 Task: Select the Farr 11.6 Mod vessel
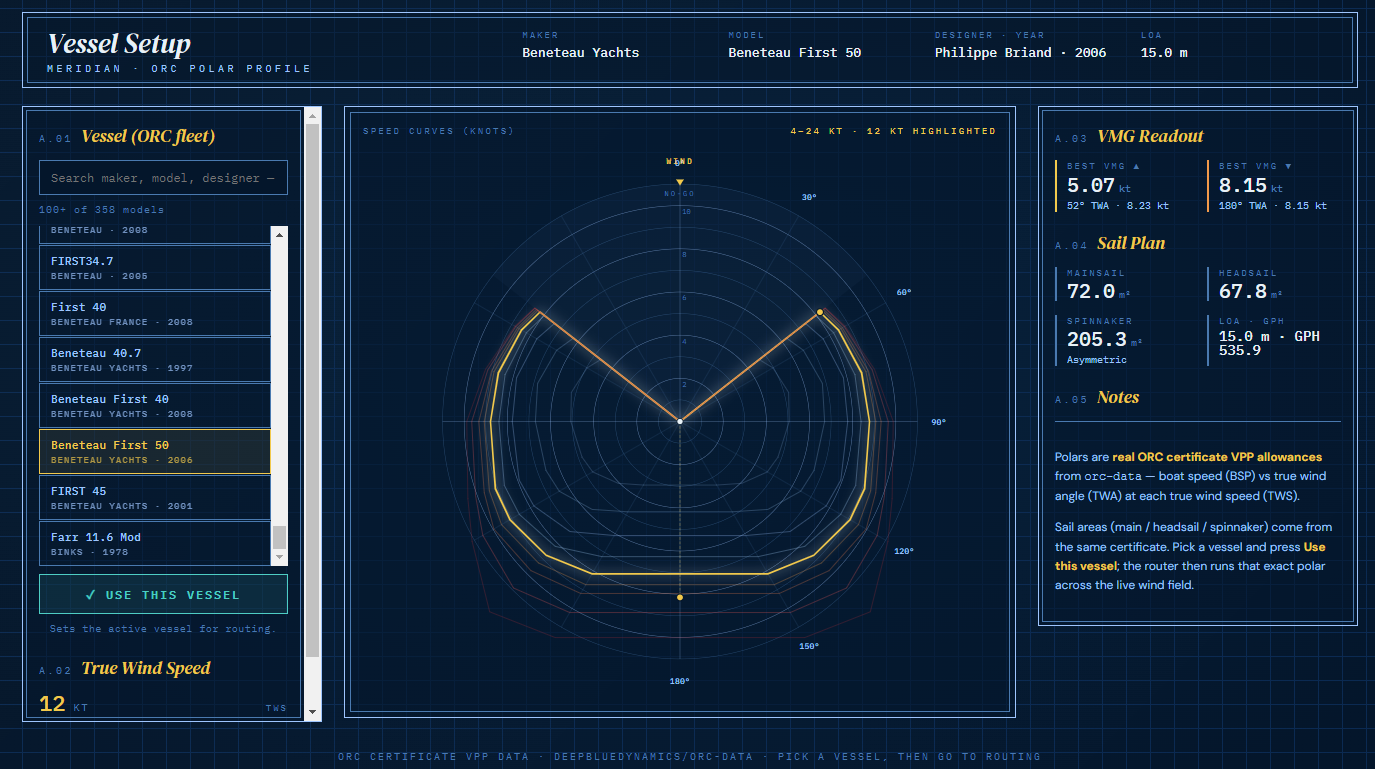(x=155, y=543)
